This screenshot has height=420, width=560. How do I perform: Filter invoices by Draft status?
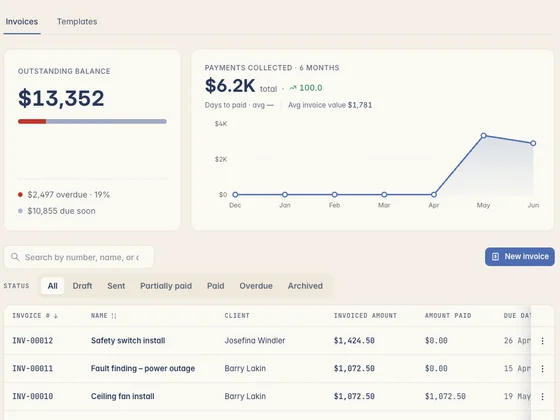point(82,286)
